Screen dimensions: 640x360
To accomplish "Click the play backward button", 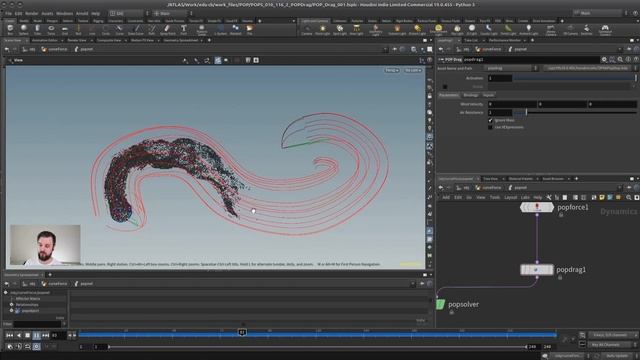I will click(18, 335).
